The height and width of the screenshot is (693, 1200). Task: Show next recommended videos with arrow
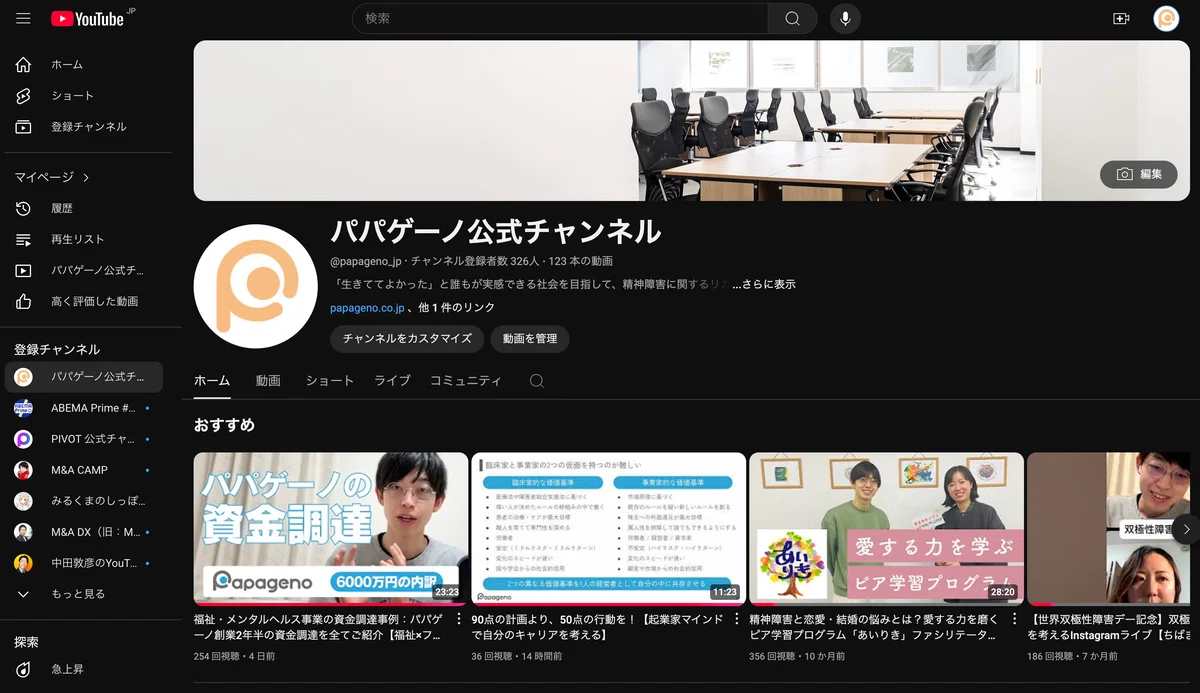(1186, 529)
